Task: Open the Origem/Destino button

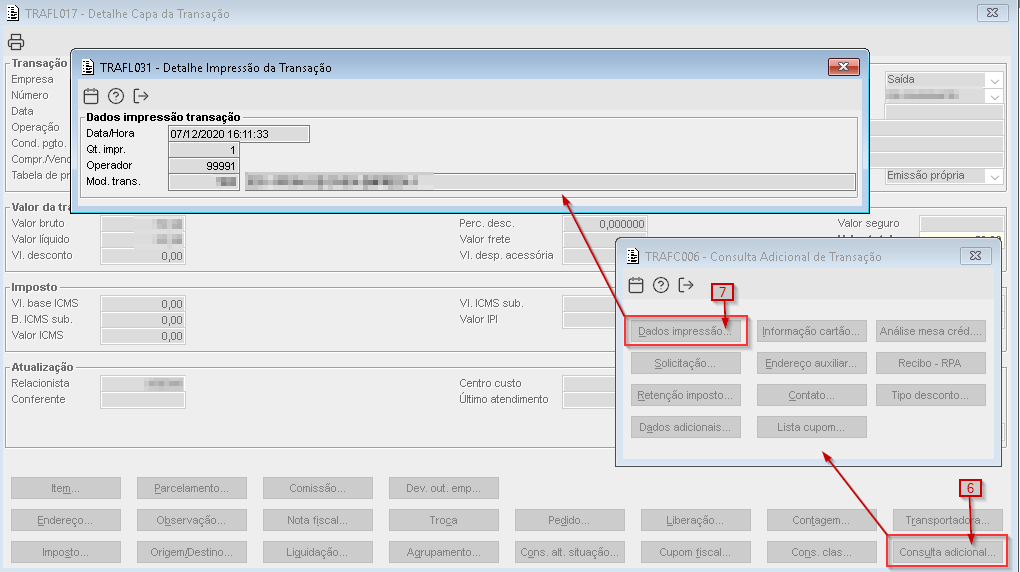Action: (192, 552)
